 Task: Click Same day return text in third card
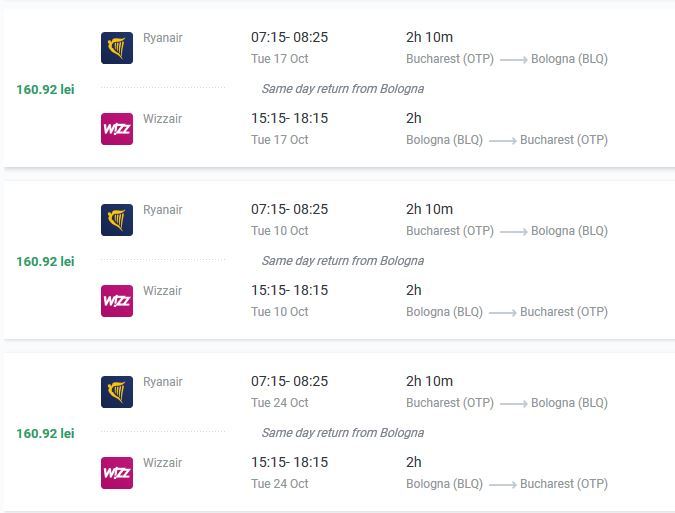(x=343, y=433)
